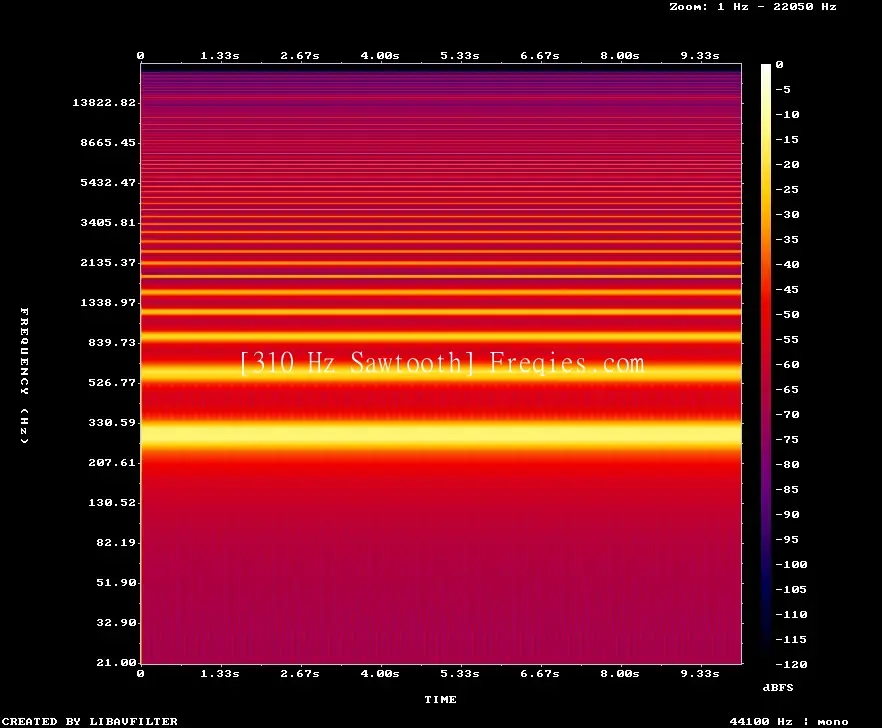Select the 8665.45 frequency label
Viewport: 882px width, 728px height.
108,142
